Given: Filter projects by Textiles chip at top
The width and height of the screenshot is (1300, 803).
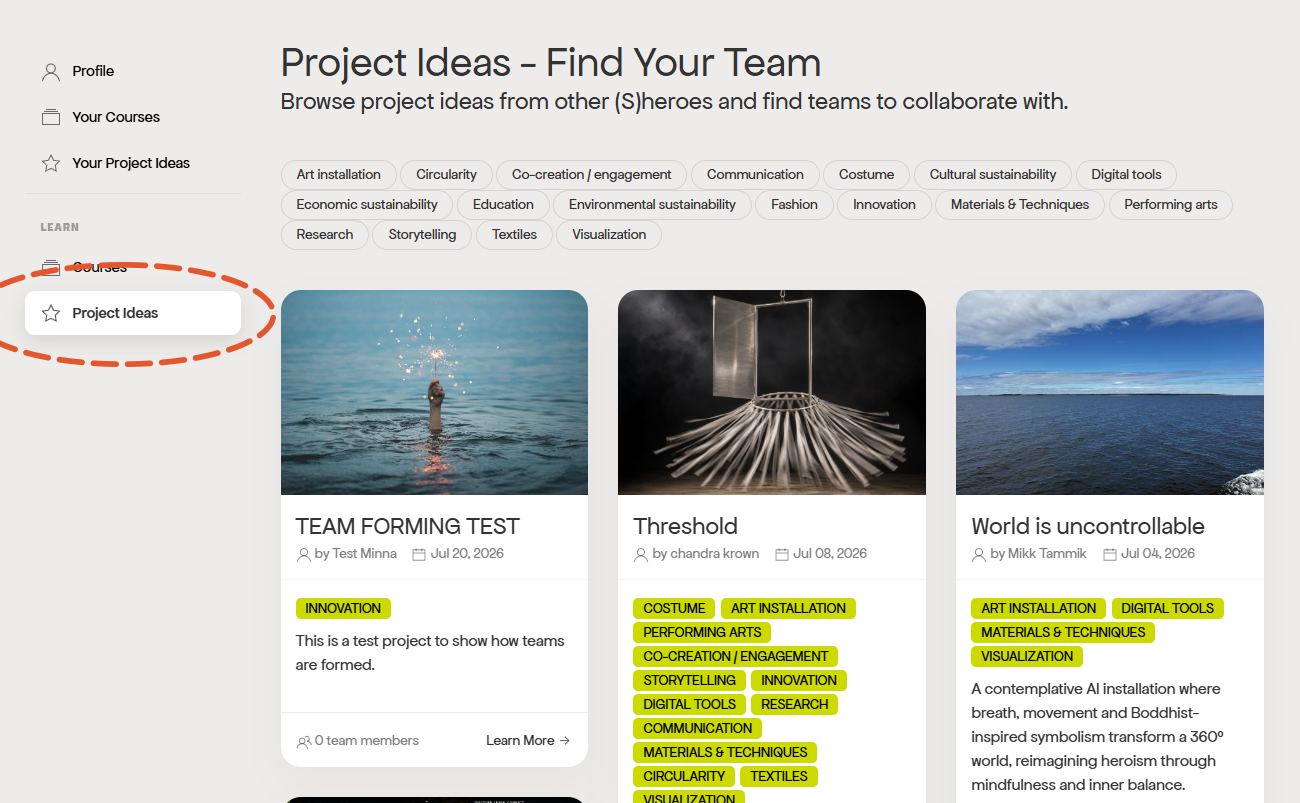Looking at the screenshot, I should point(514,234).
